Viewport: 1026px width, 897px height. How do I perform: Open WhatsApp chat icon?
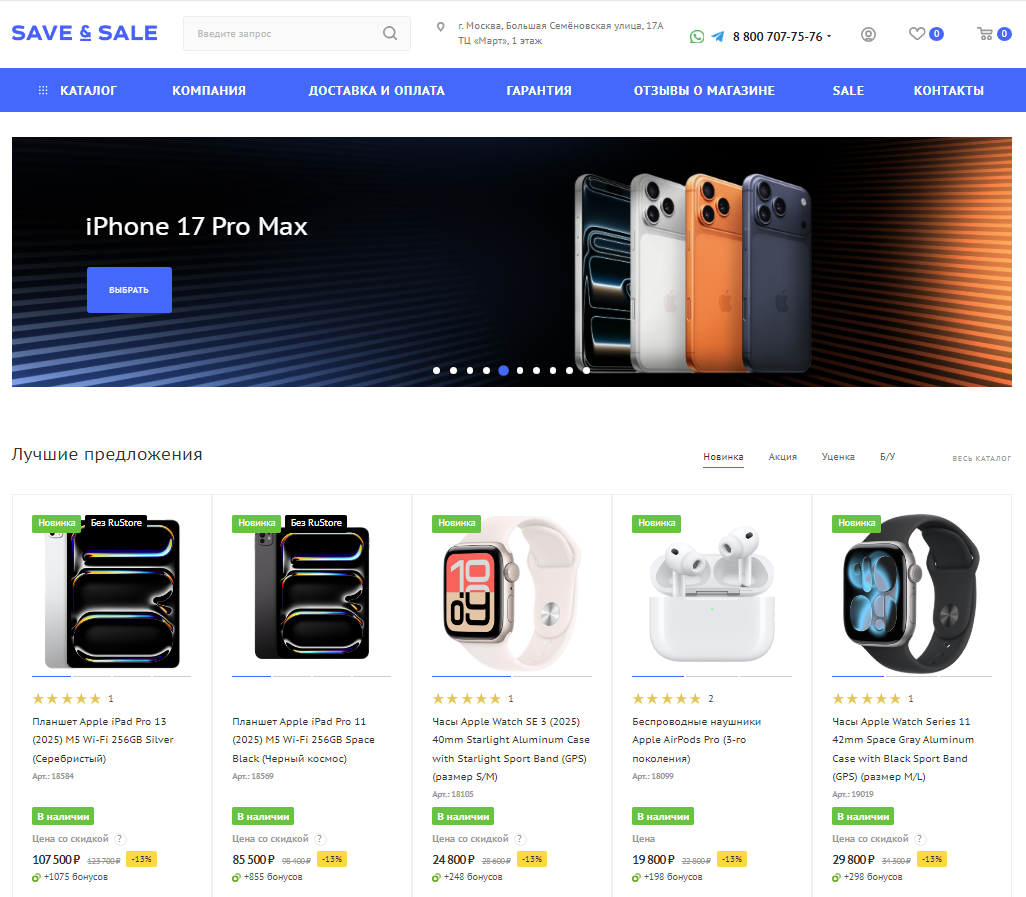[x=697, y=37]
